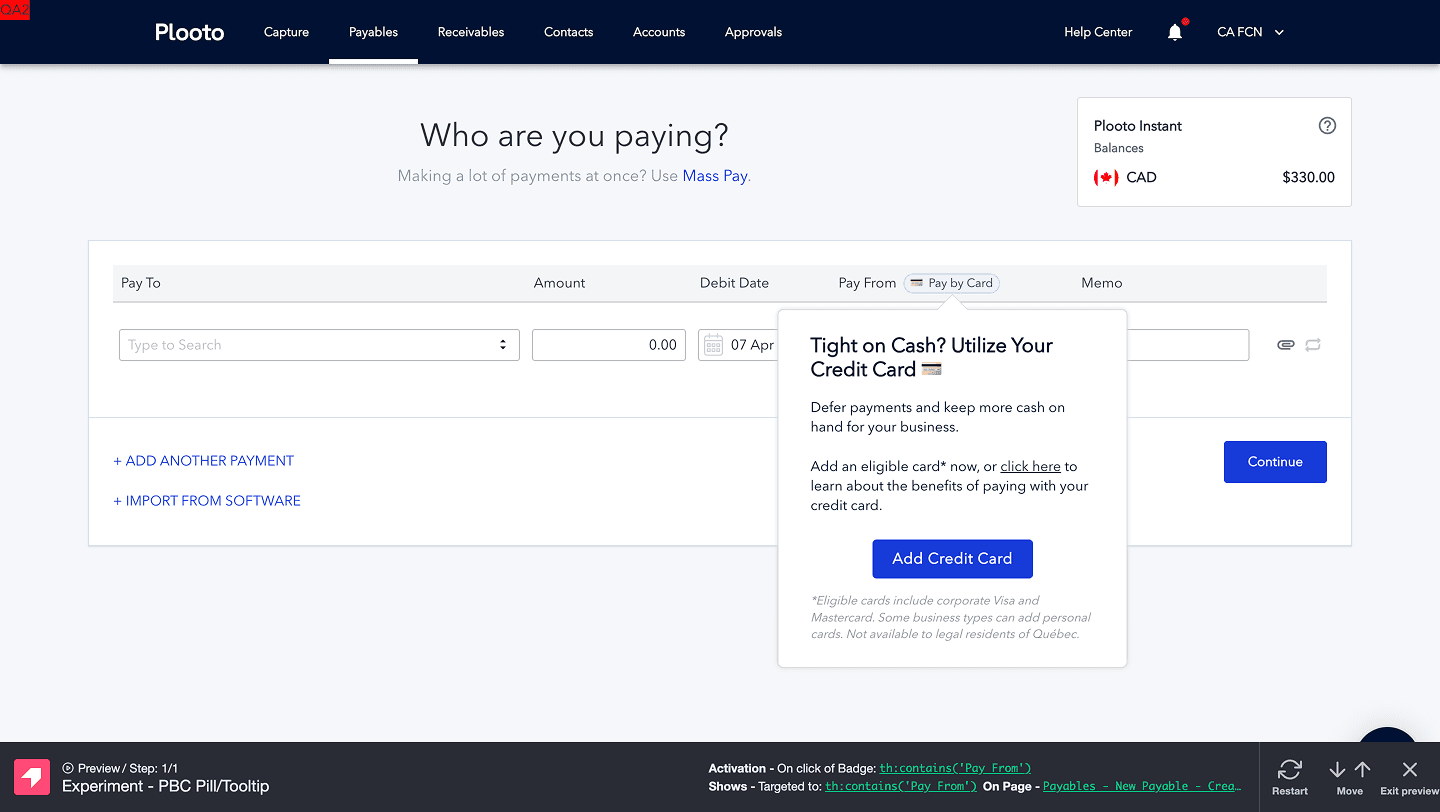Open the Receivables tab
The height and width of the screenshot is (812, 1440).
point(471,32)
